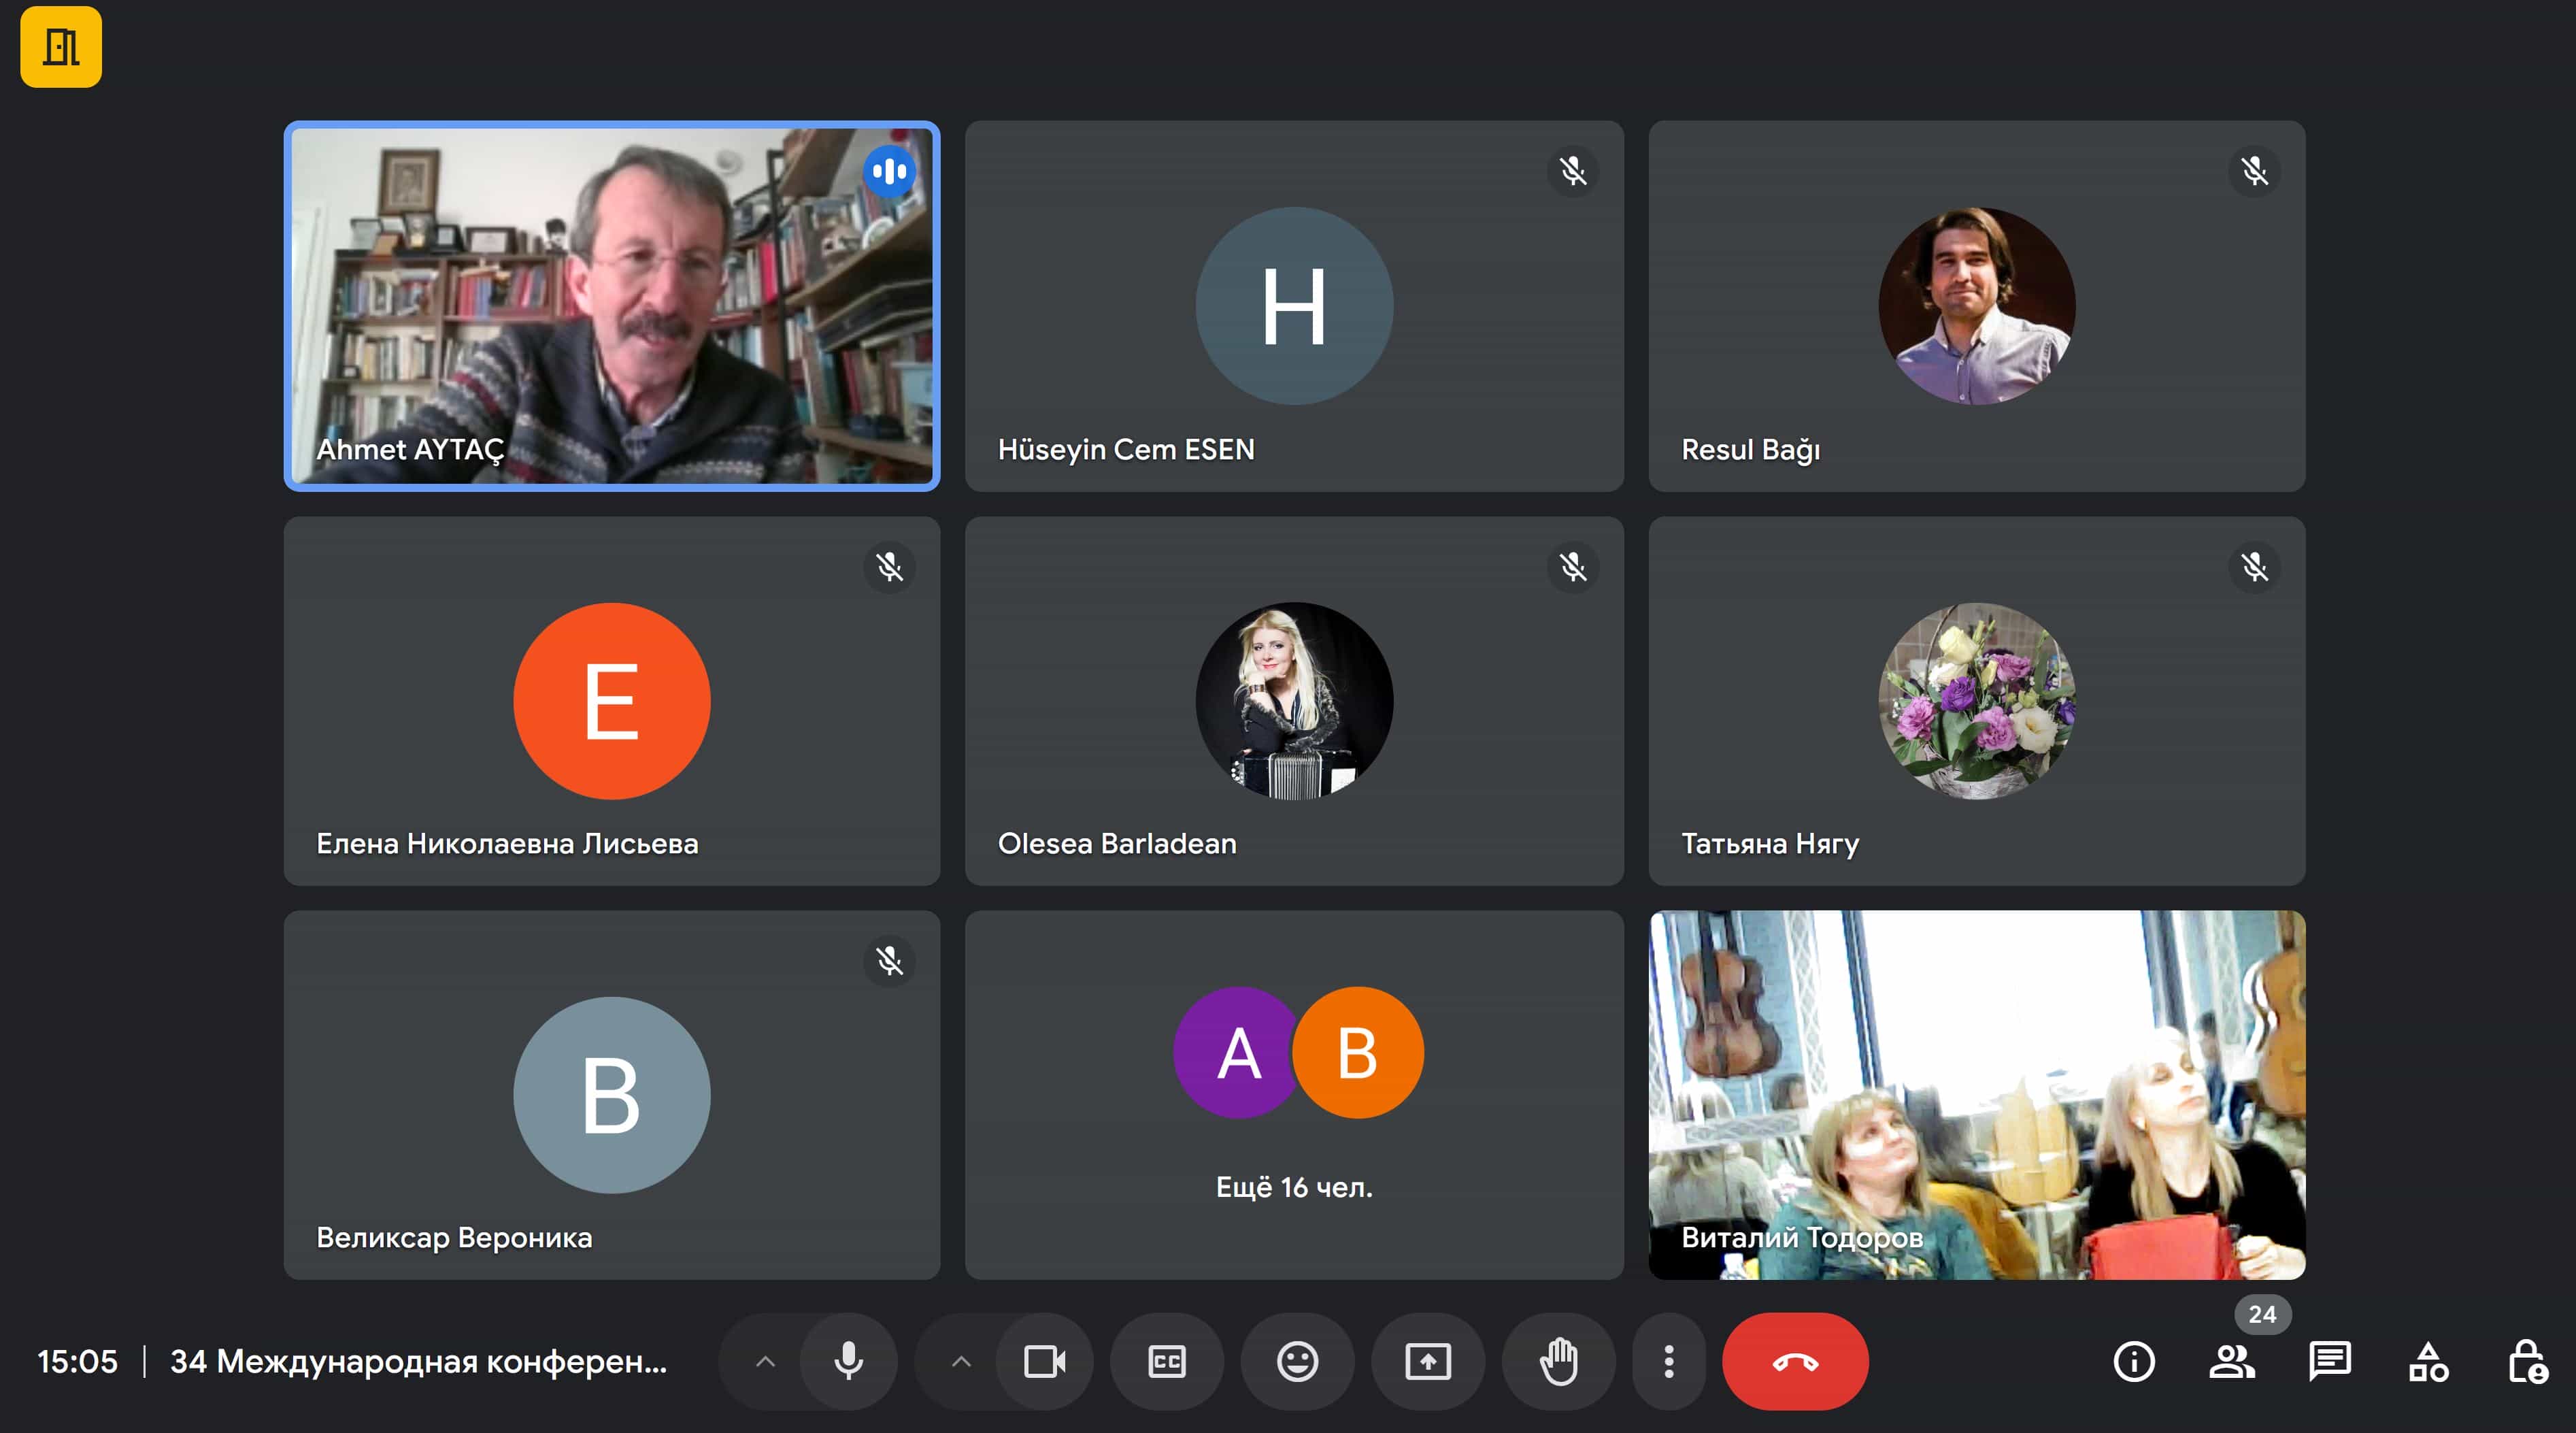The width and height of the screenshot is (2576, 1433).
Task: Open meeting details info icon
Action: coord(2133,1361)
